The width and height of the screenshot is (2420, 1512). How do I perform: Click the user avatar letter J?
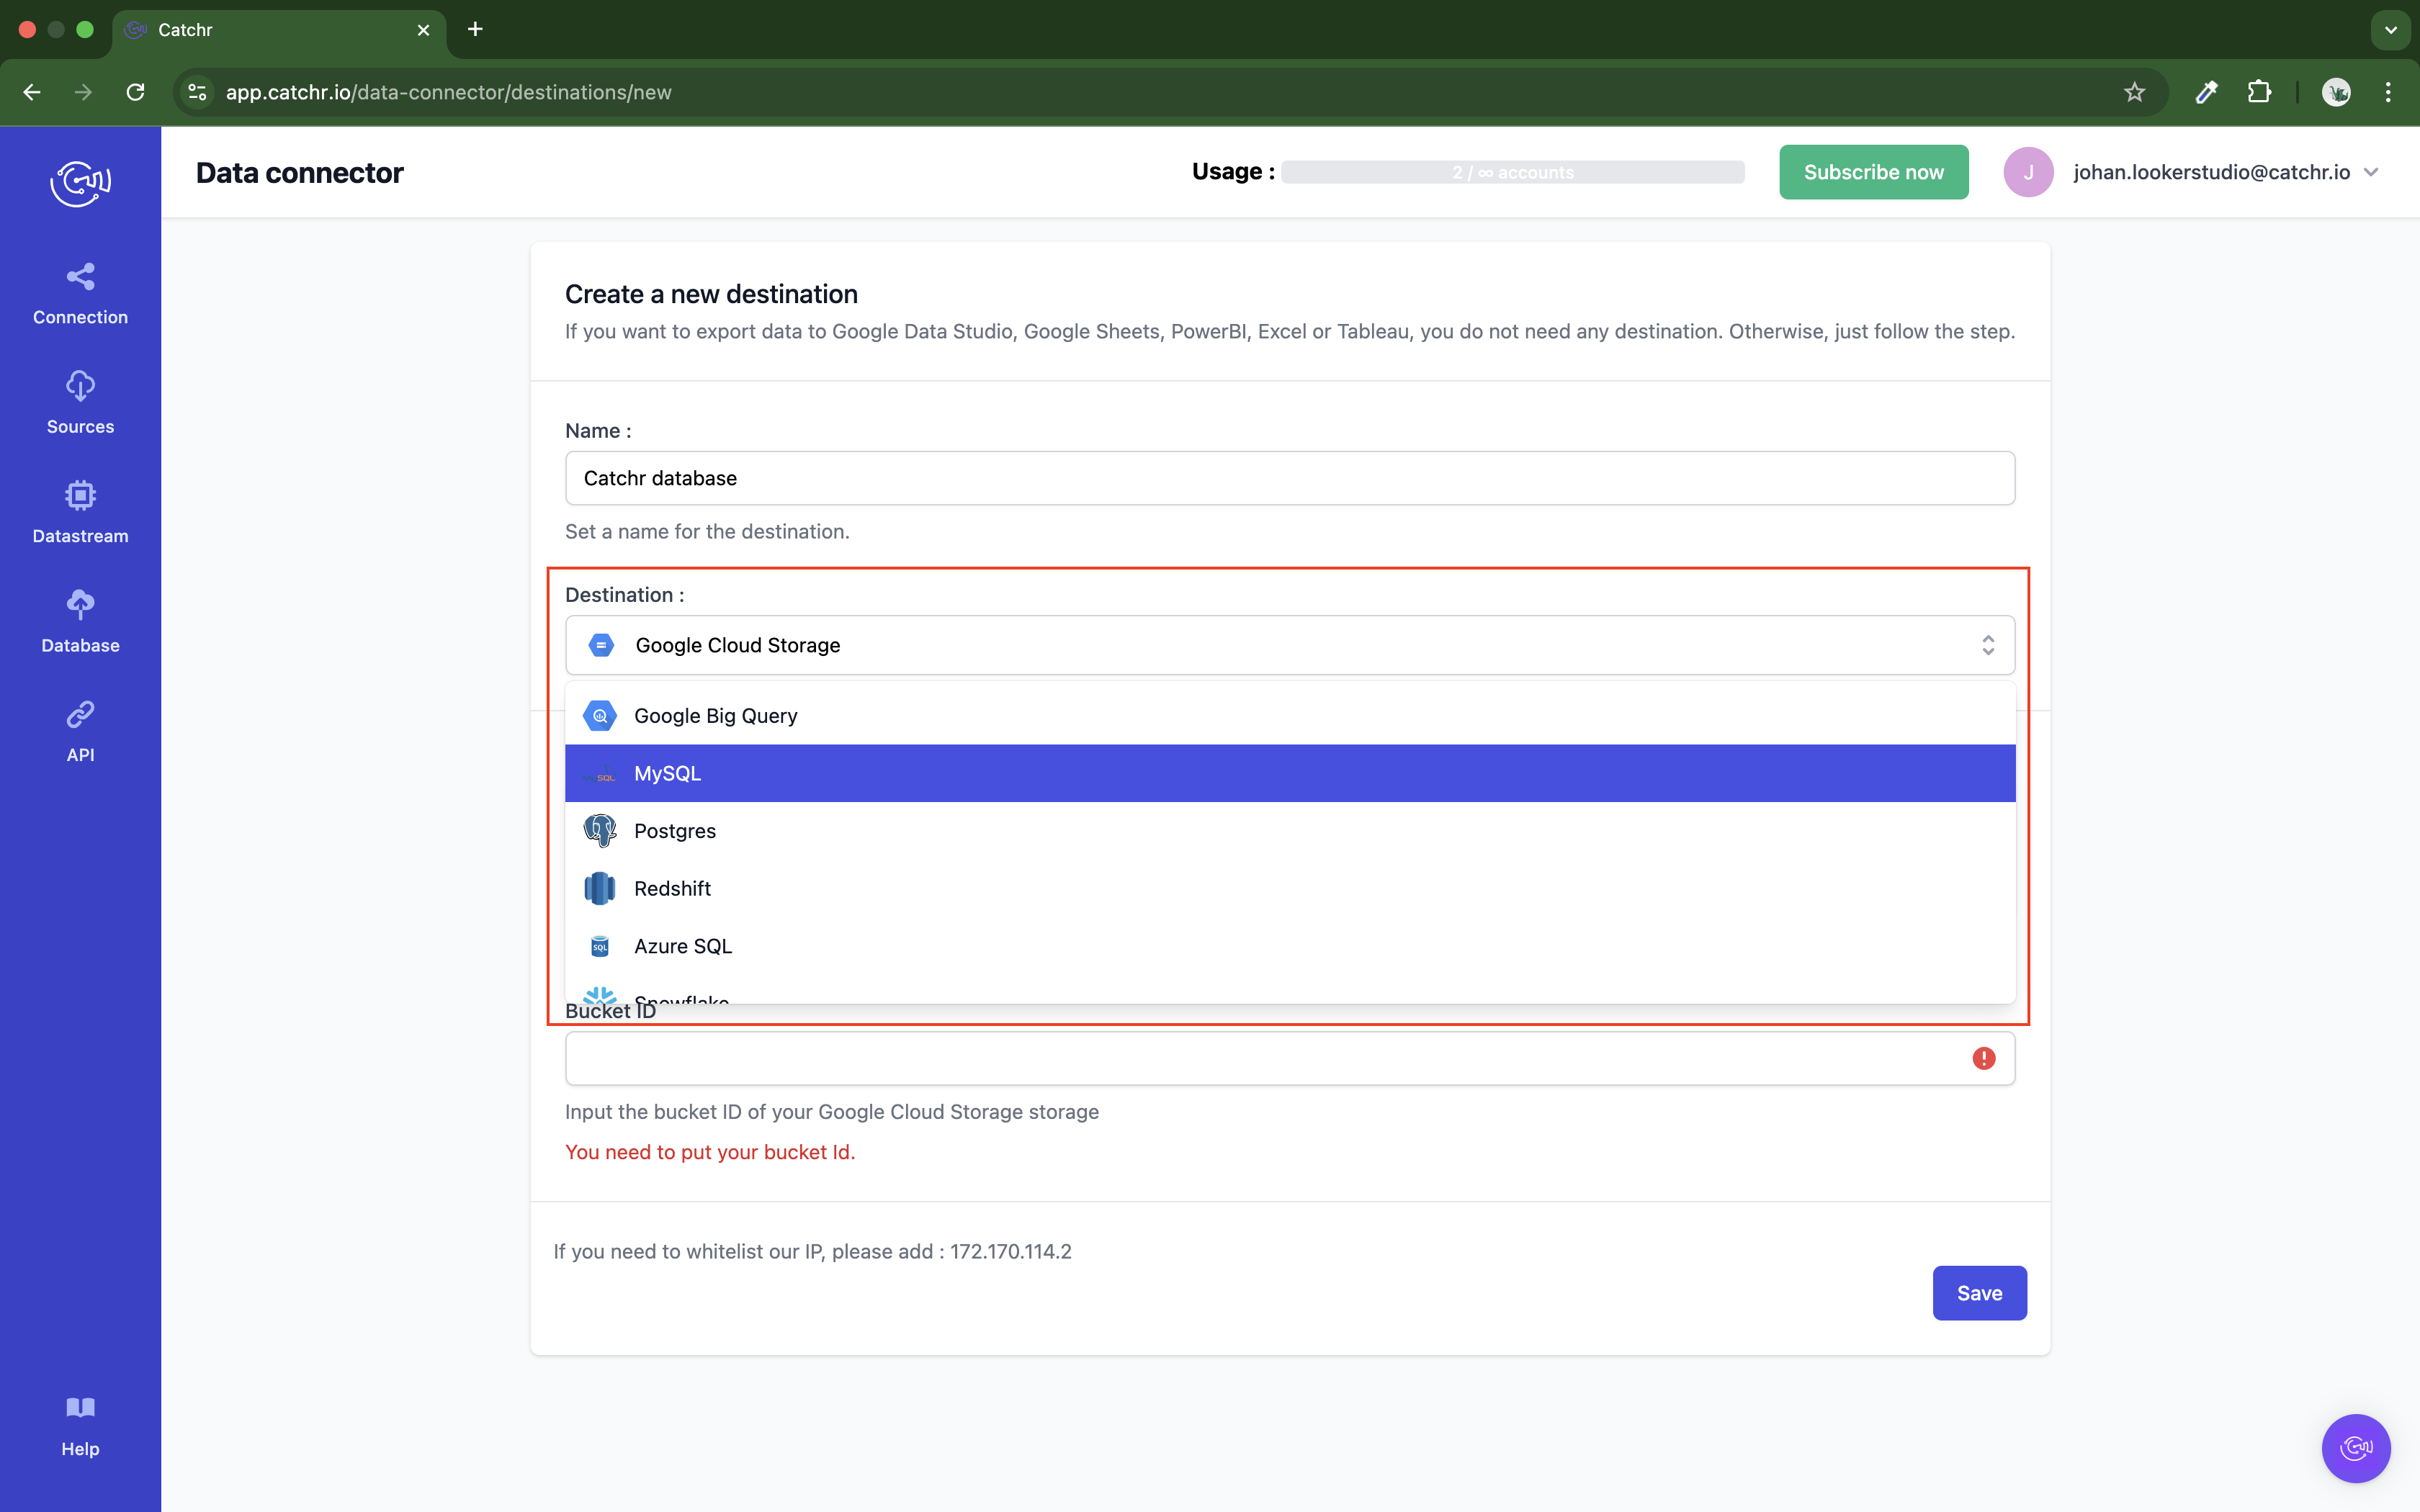click(x=2028, y=172)
